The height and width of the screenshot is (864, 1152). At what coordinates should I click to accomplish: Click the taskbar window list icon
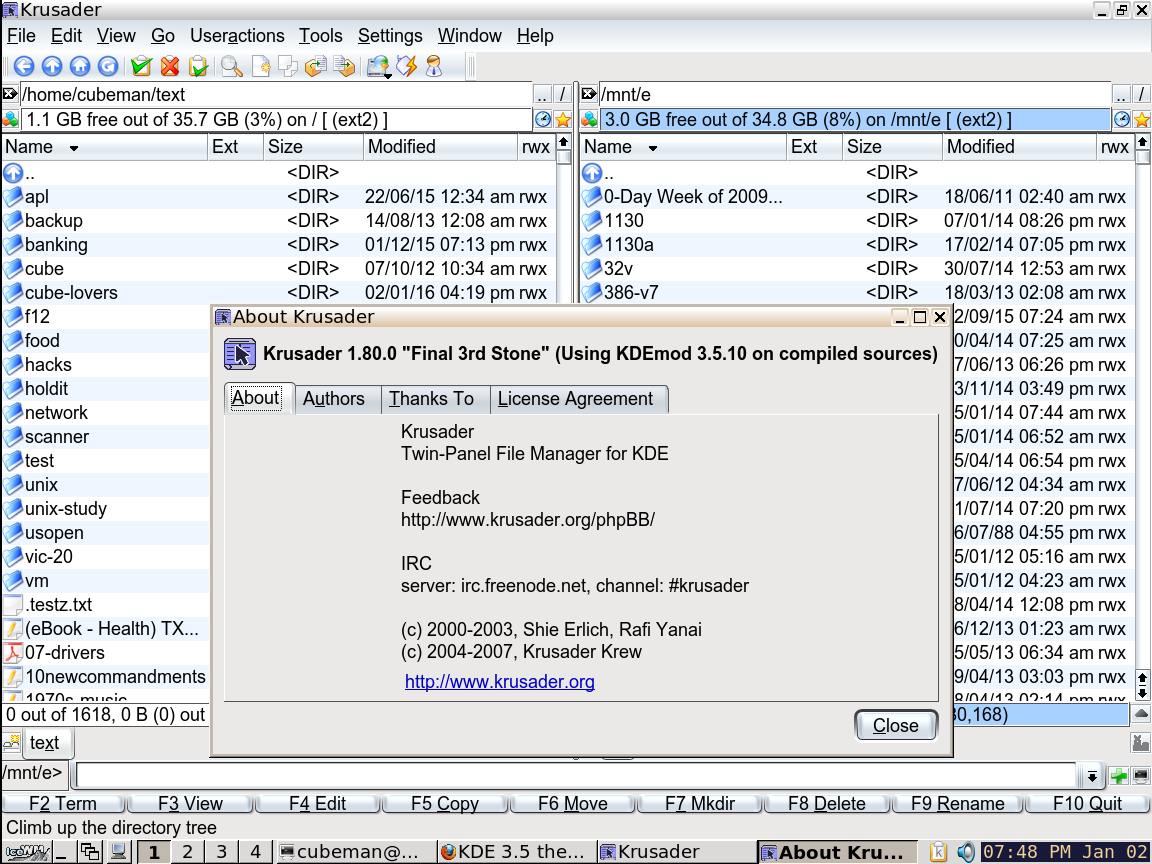pos(90,852)
